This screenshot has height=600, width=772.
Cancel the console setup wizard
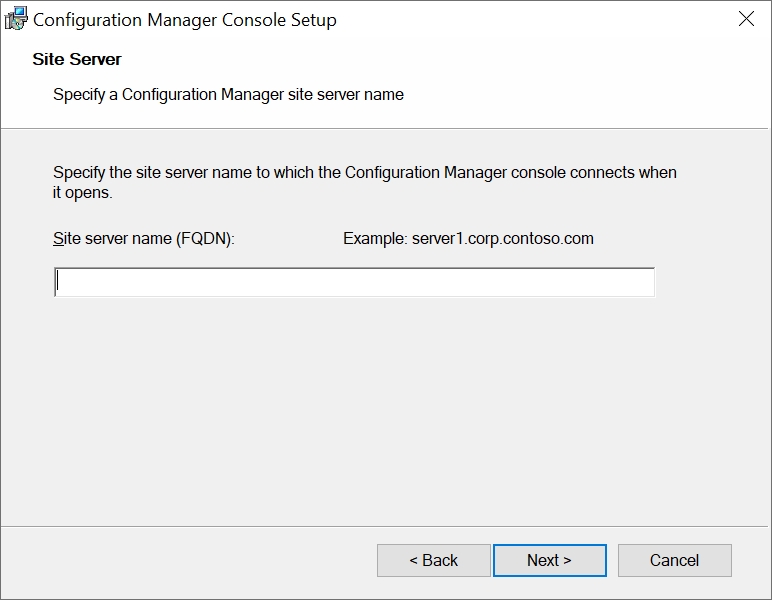pos(674,560)
